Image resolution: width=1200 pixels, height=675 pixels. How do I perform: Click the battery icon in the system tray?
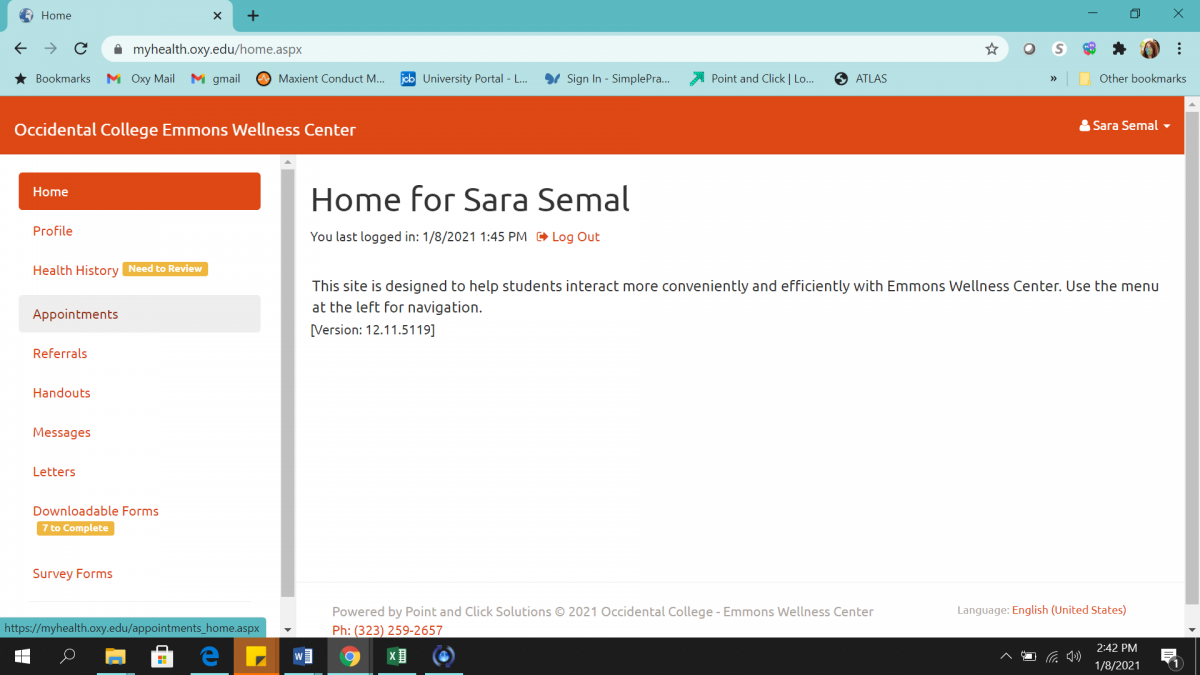1029,657
